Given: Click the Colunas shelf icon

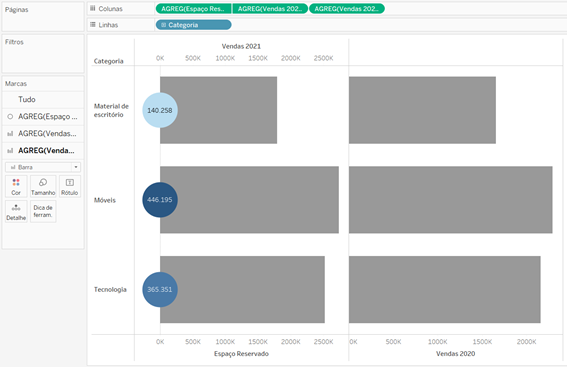Looking at the screenshot, I should point(93,8).
